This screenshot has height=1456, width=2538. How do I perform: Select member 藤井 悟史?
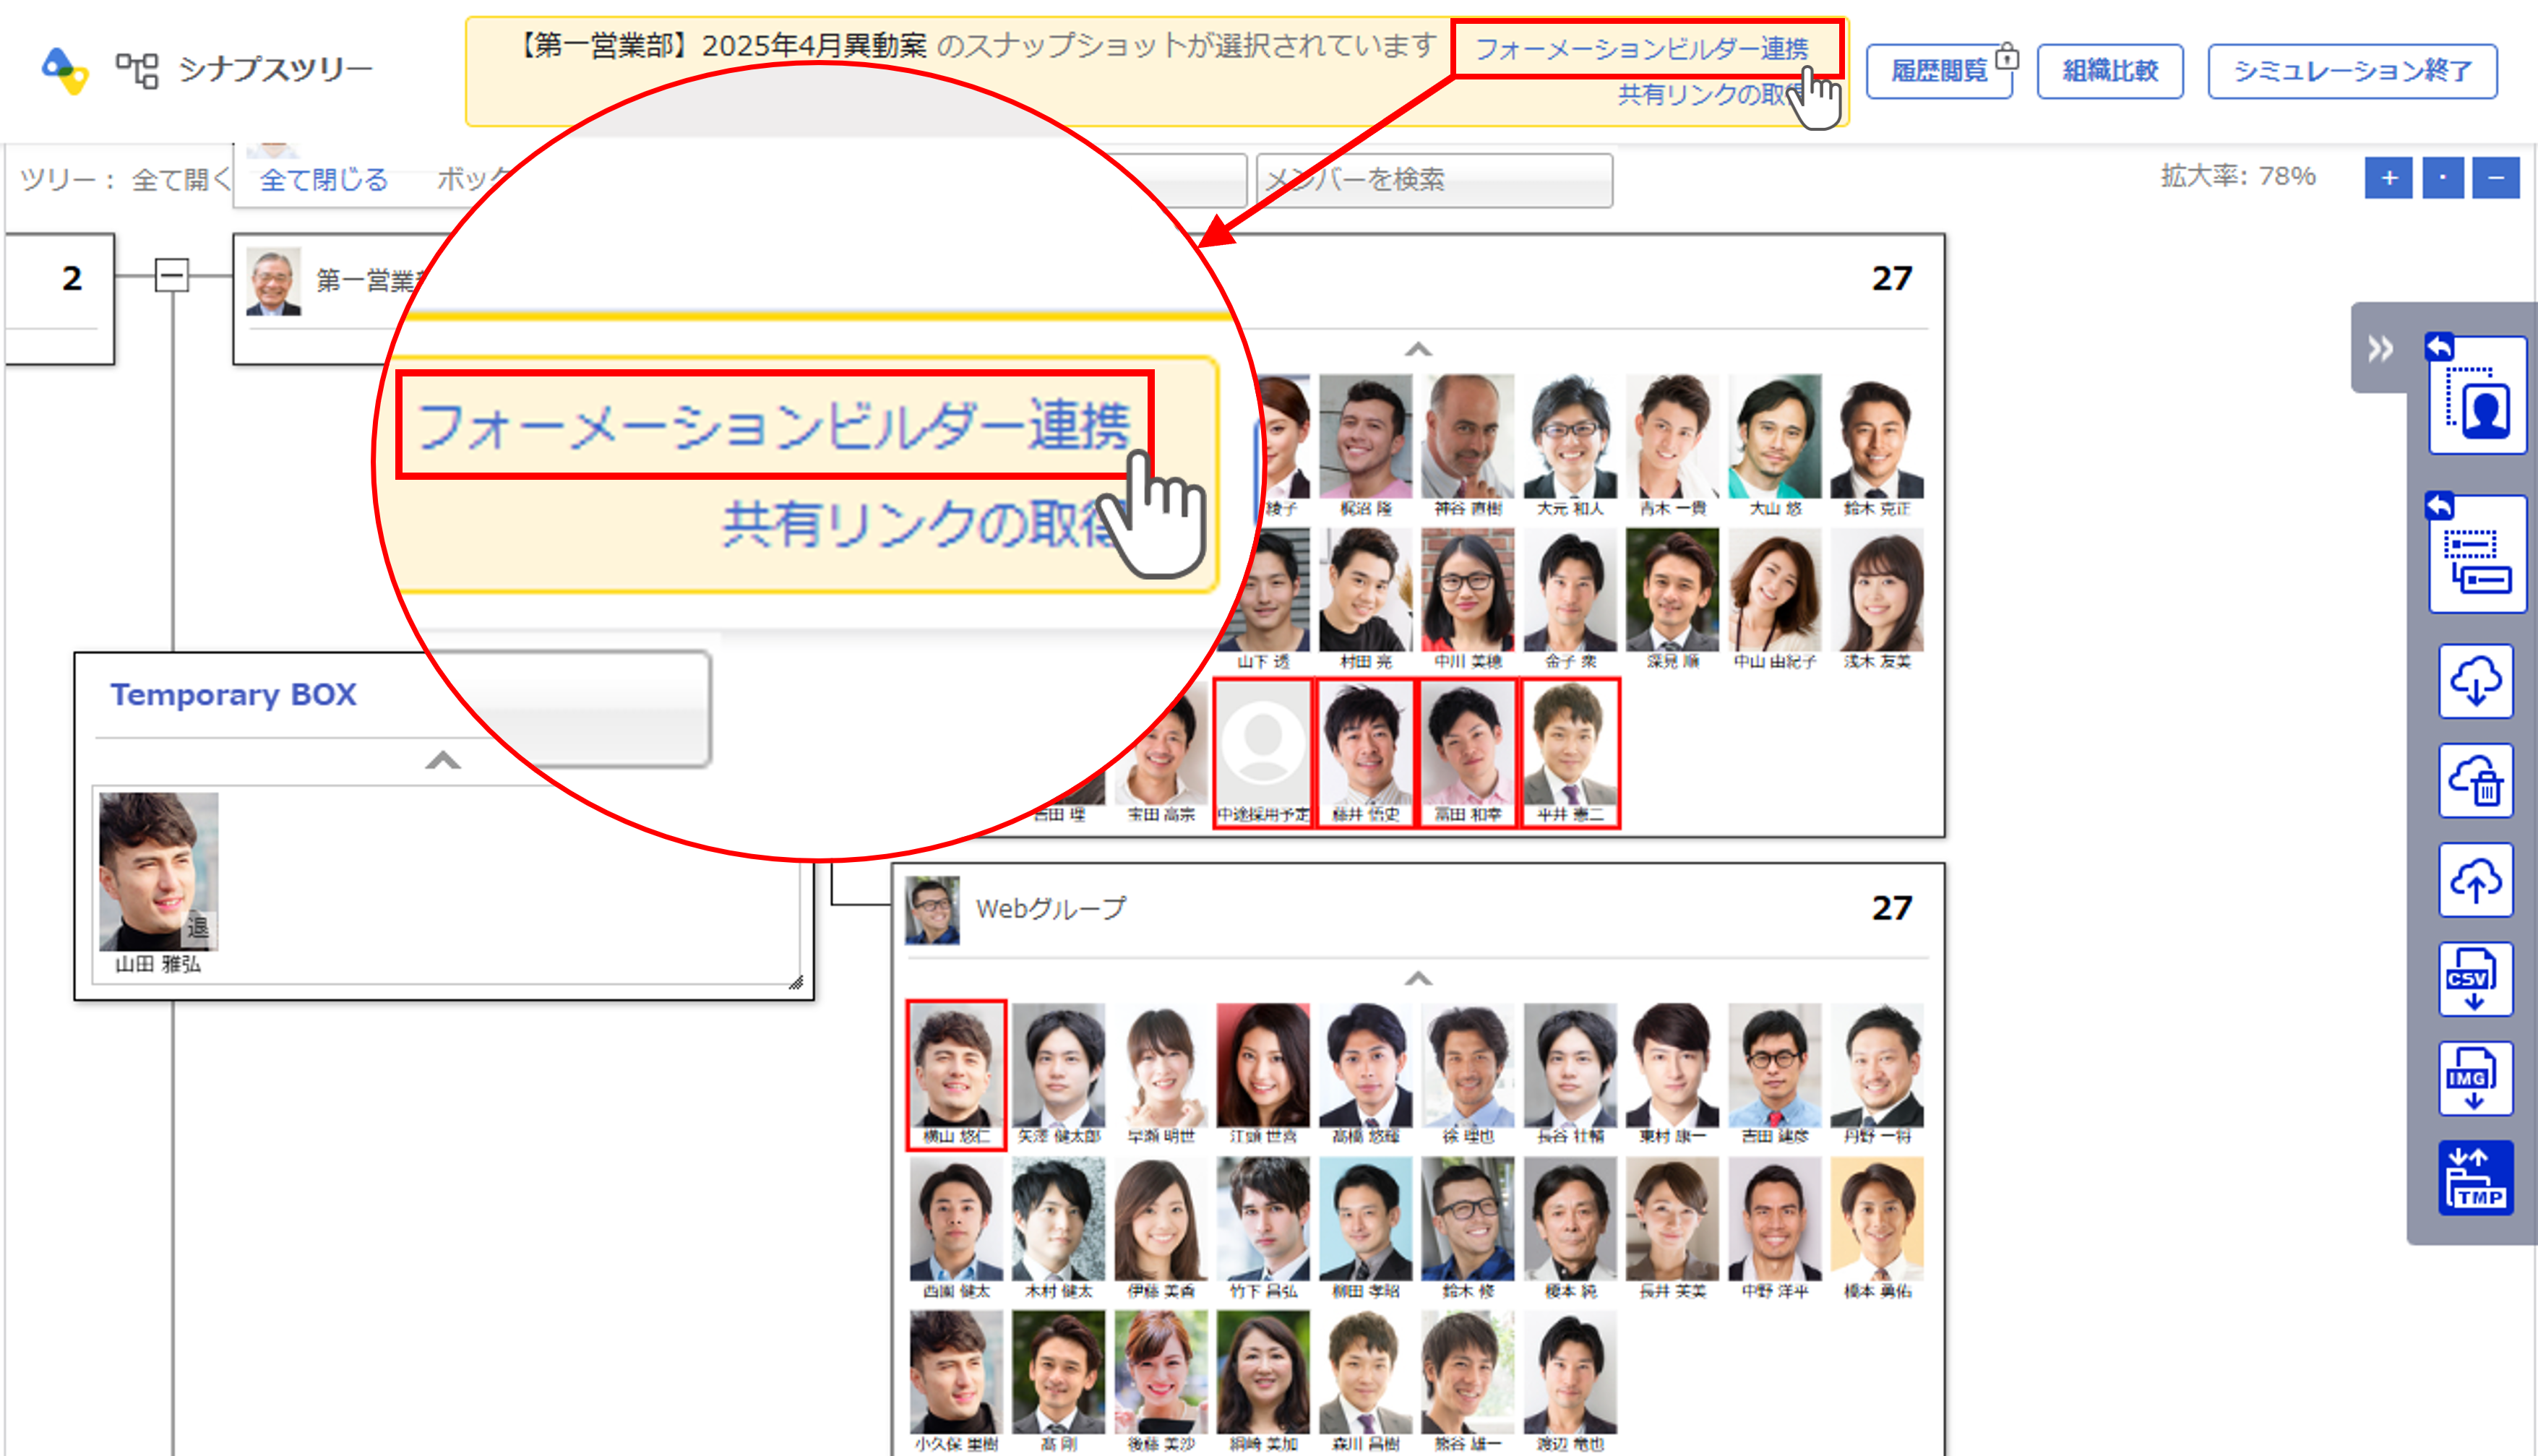tap(1366, 753)
